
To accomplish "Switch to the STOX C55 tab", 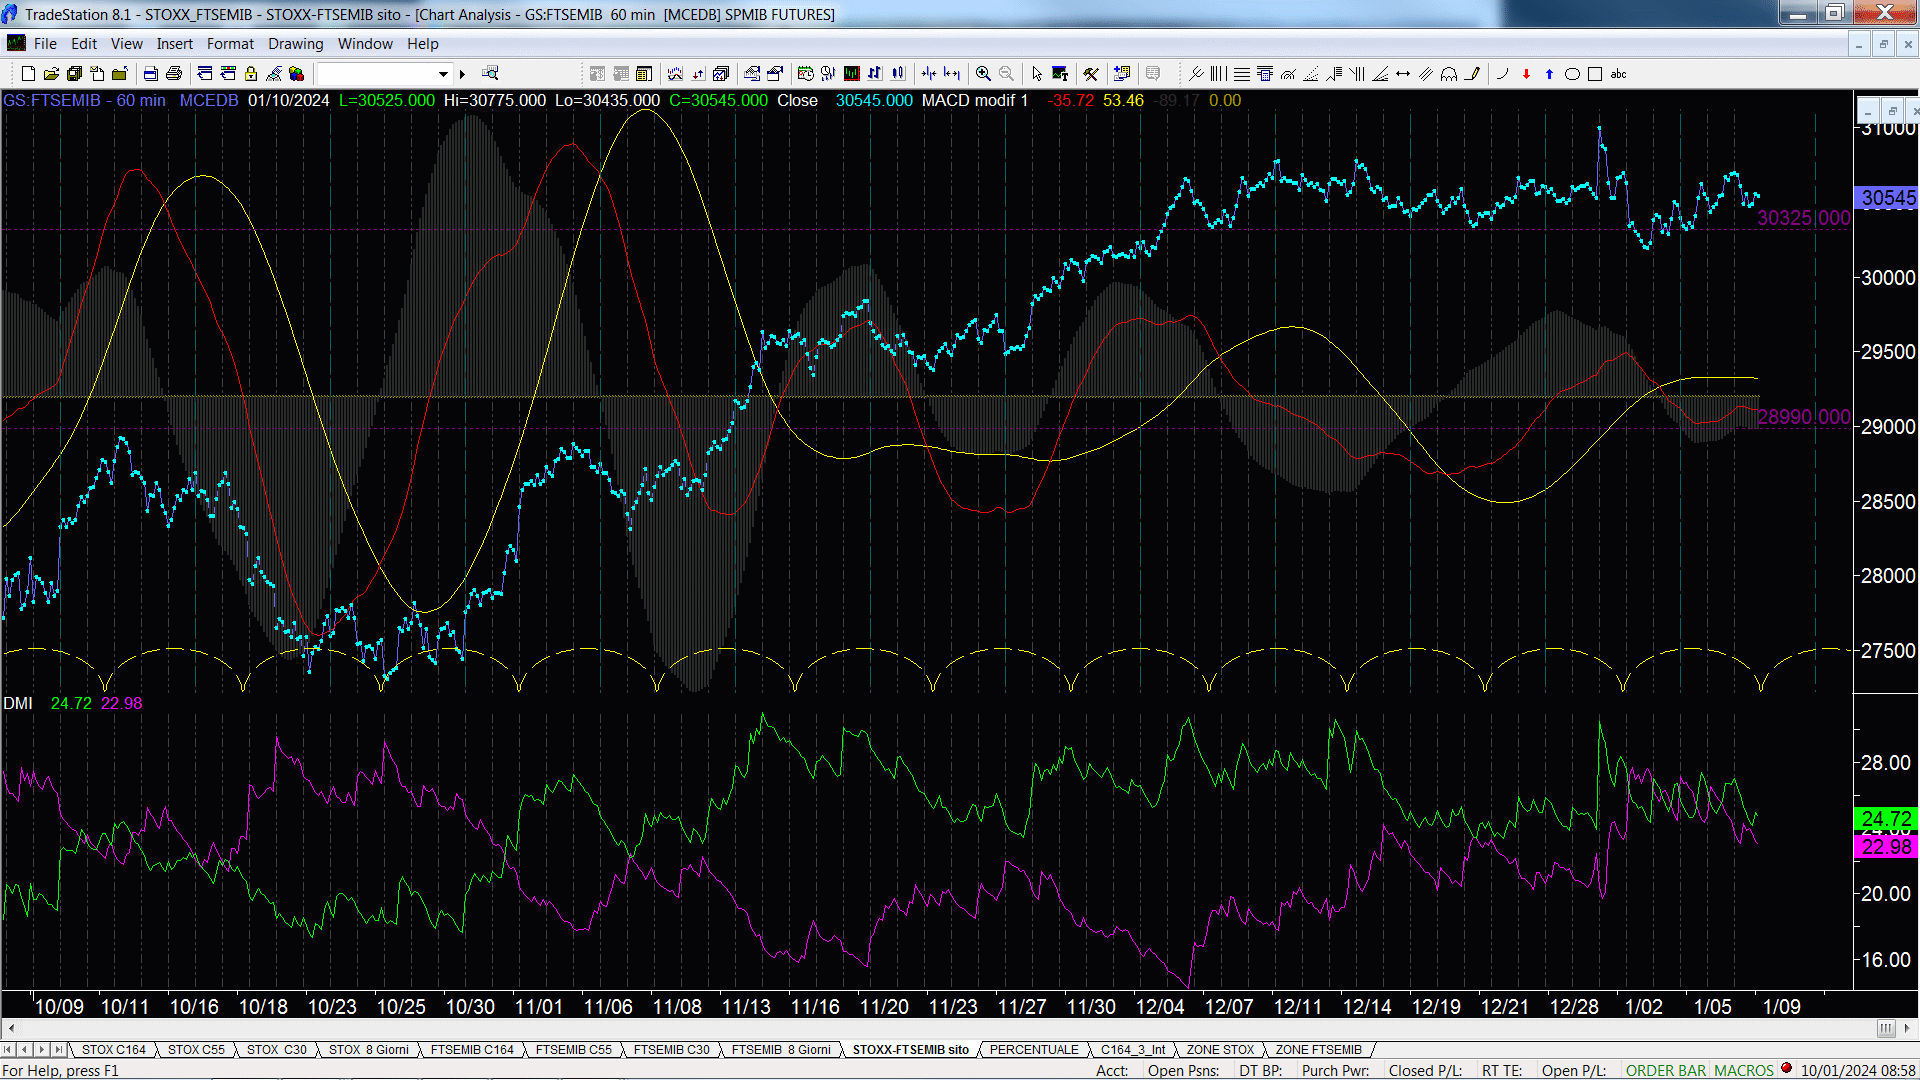I will point(196,1049).
